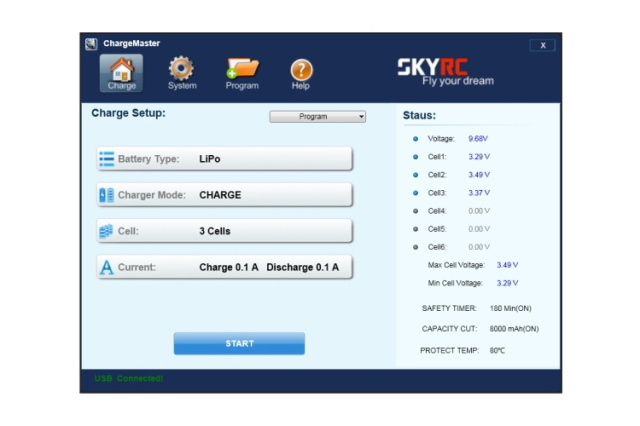Image resolution: width=640 pixels, height=426 pixels.
Task: Click the Current letter A icon
Action: point(106,267)
